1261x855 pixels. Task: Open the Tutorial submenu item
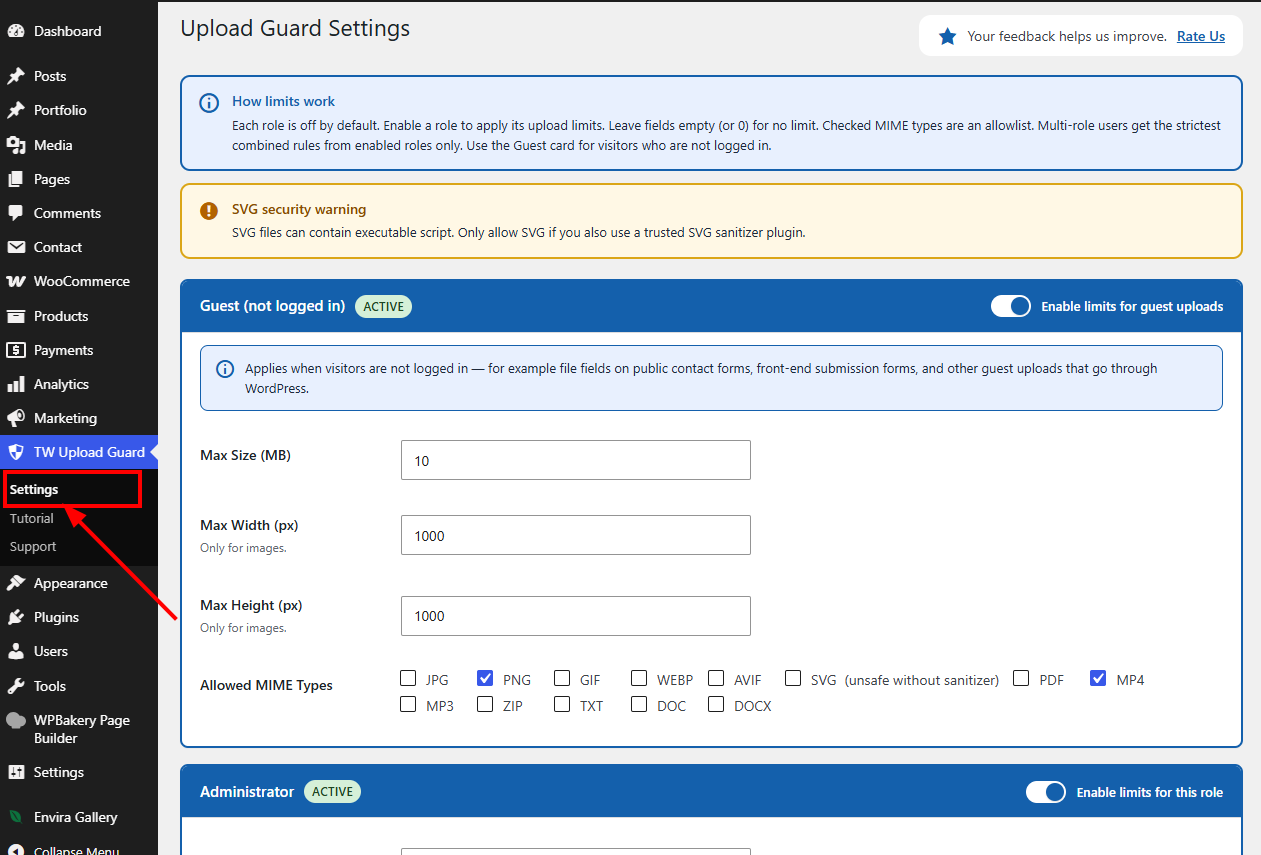coord(32,518)
